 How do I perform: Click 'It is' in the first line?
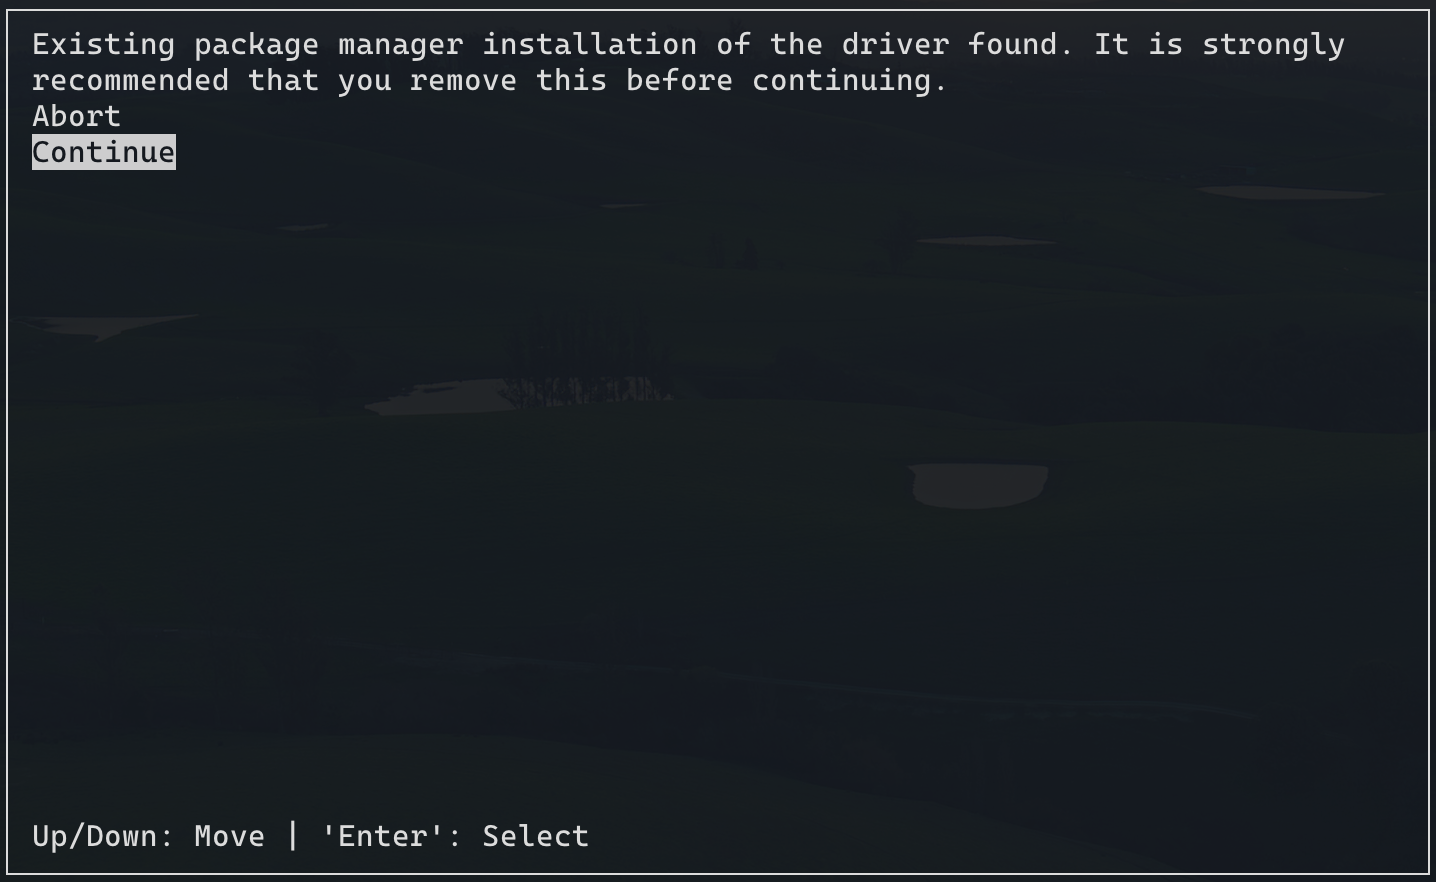(1139, 45)
